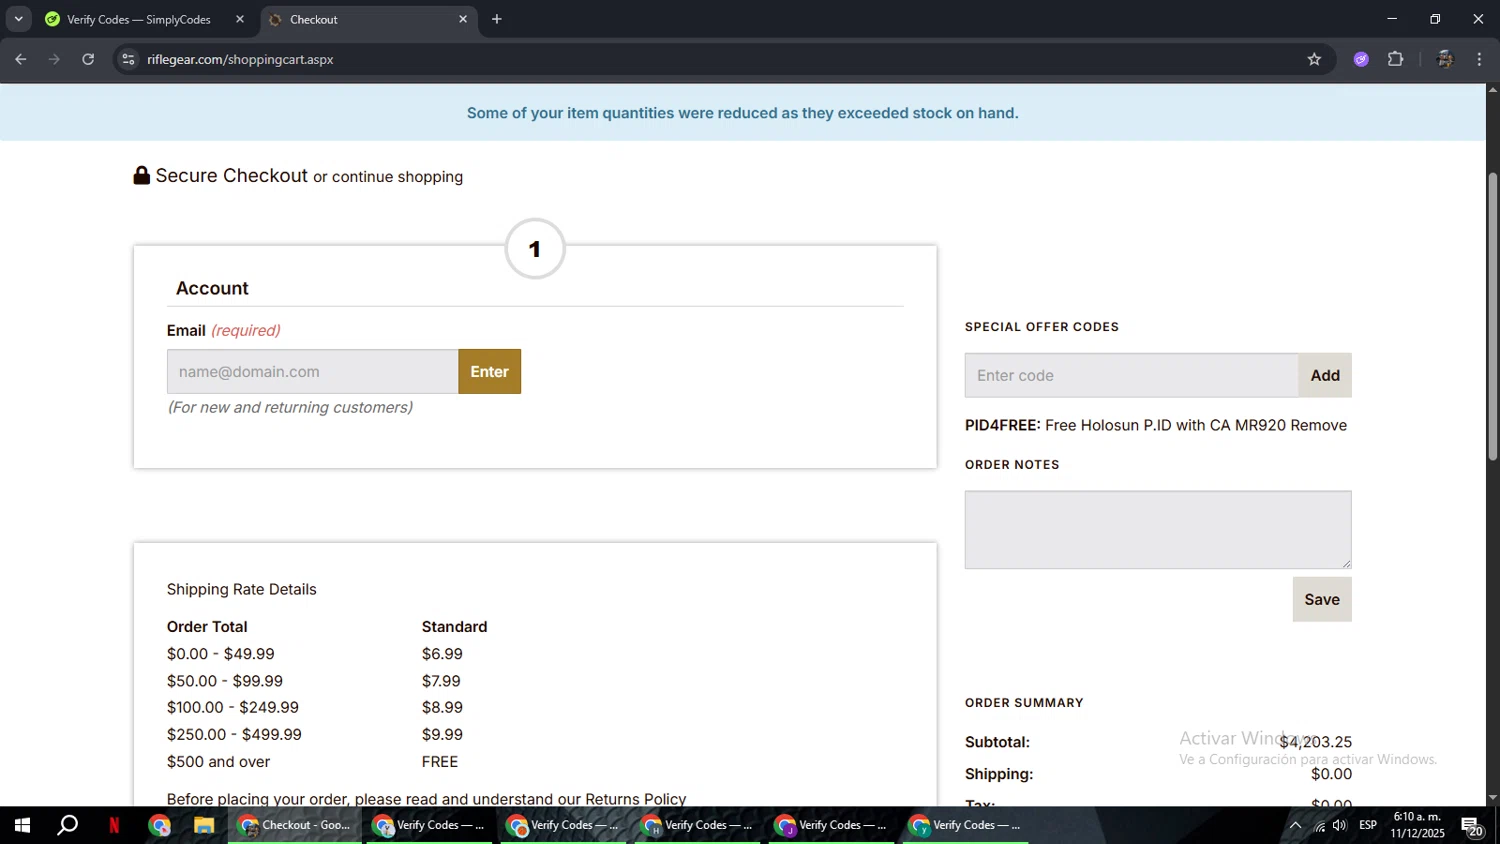Viewport: 1500px width, 844px height.
Task: Click the Save order notes button
Action: tap(1322, 599)
